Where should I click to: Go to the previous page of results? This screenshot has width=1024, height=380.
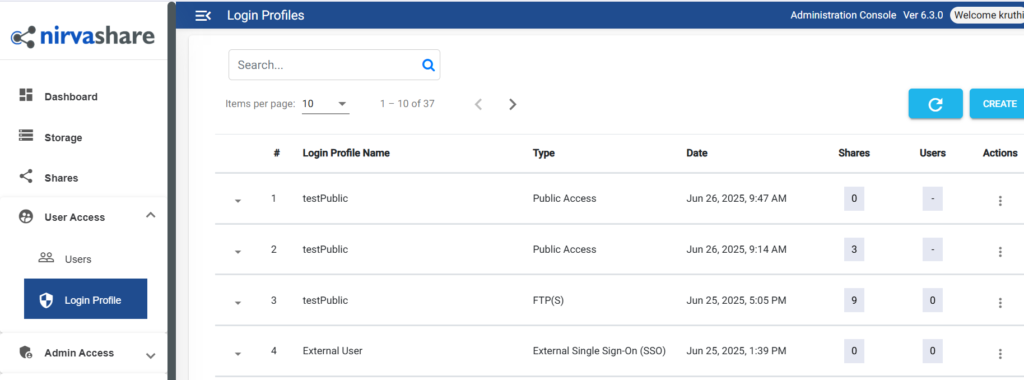coord(478,104)
